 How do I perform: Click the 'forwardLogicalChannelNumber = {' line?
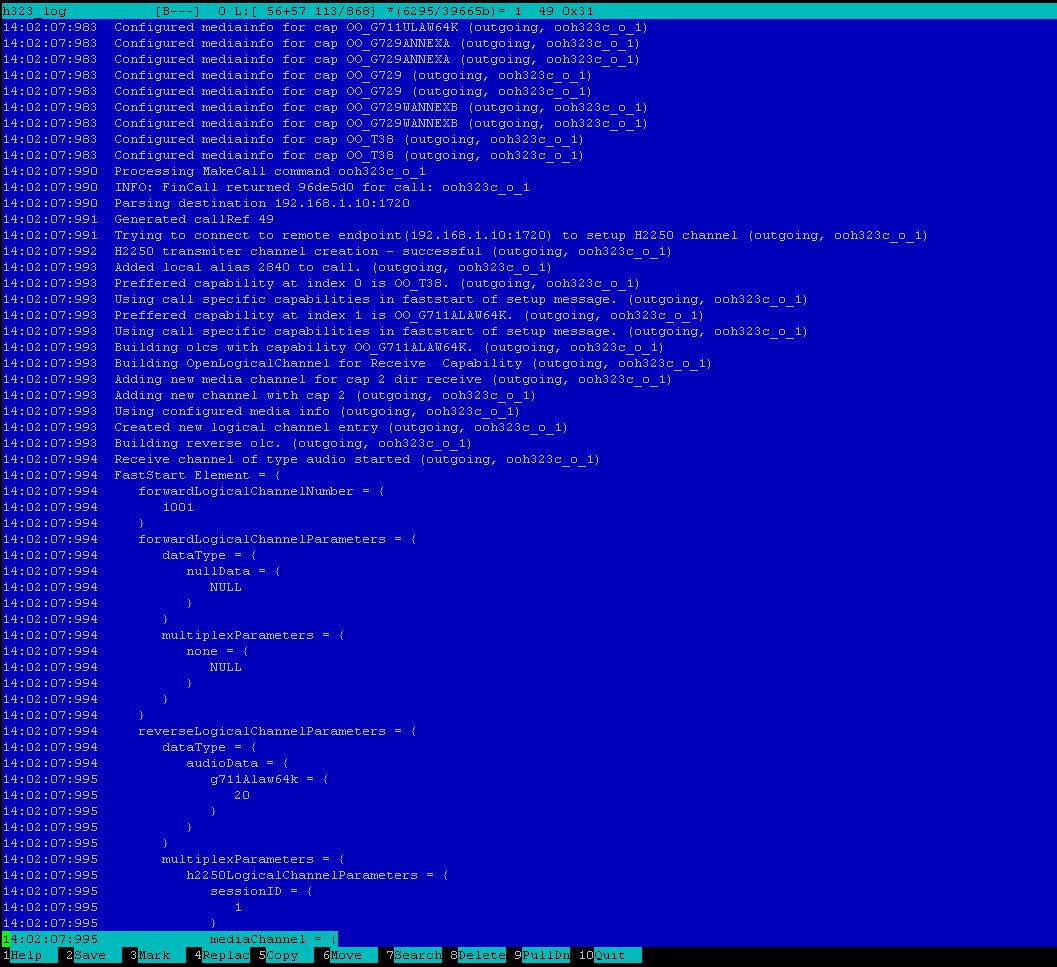pos(261,491)
